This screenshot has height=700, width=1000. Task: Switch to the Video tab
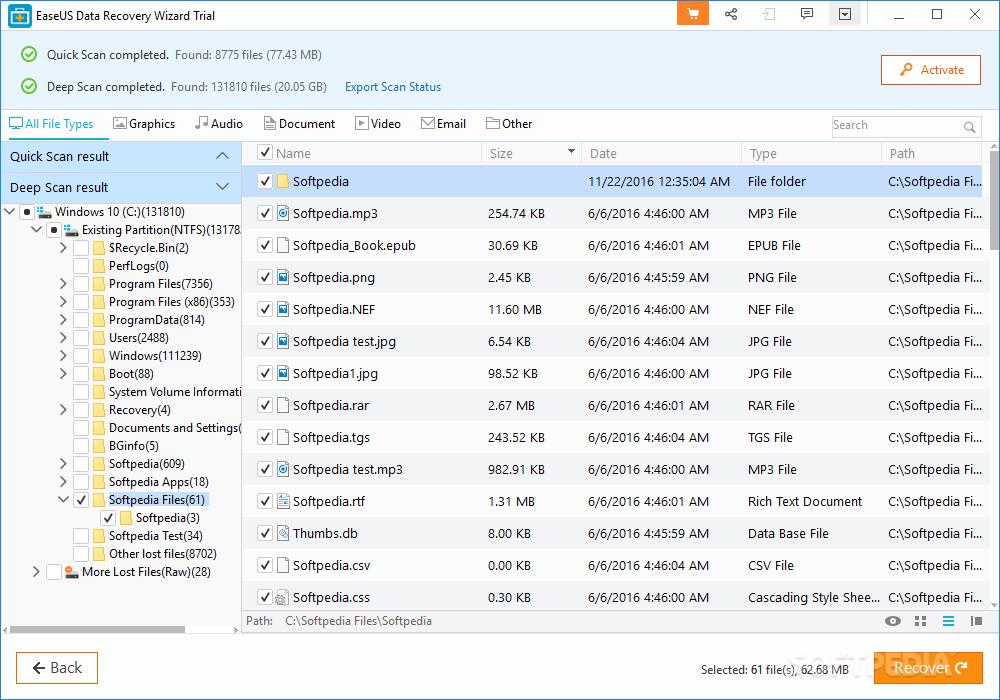pyautogui.click(x=378, y=124)
